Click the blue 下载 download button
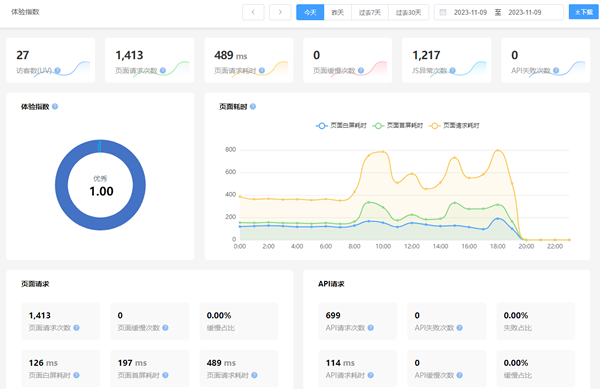 tap(584, 12)
